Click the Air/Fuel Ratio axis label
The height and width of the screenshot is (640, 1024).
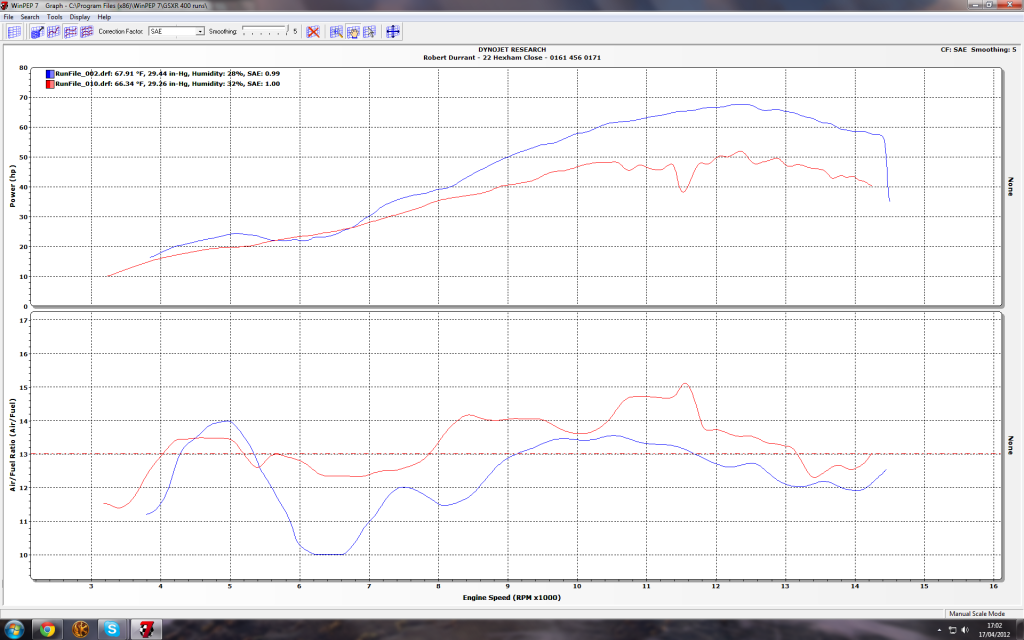12,445
